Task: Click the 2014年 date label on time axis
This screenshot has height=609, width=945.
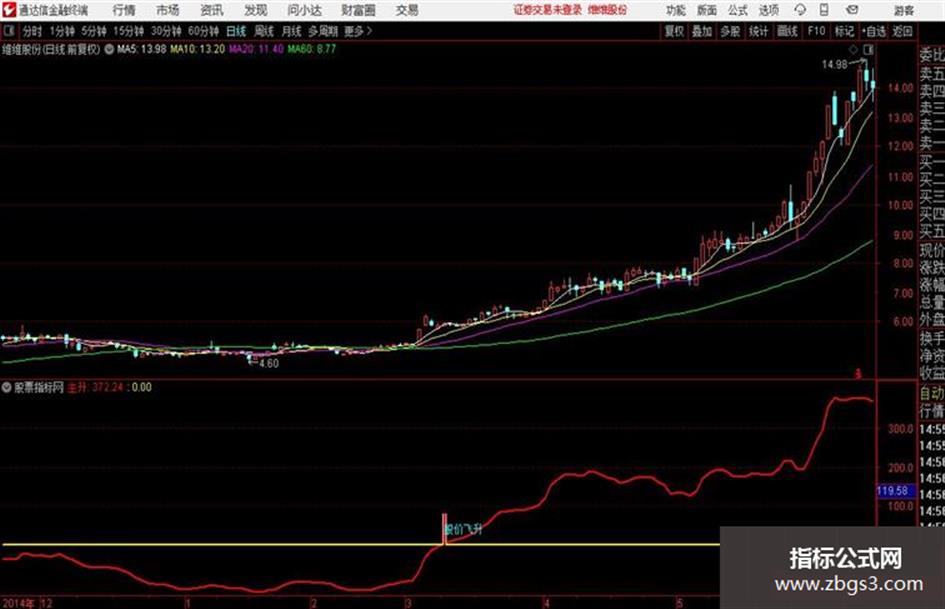Action: point(18,603)
